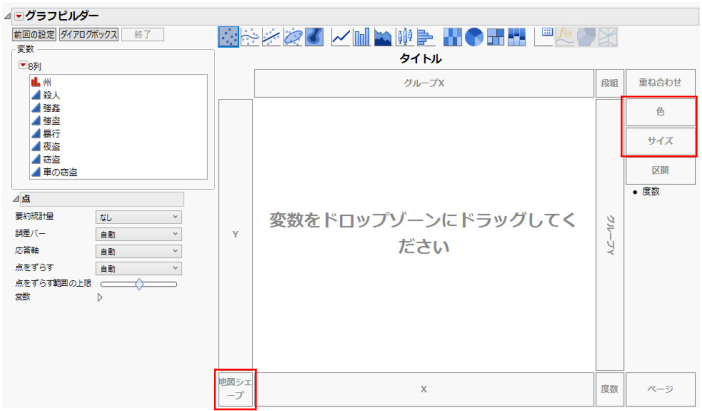Select the Ellipse element icon

pyautogui.click(x=293, y=37)
